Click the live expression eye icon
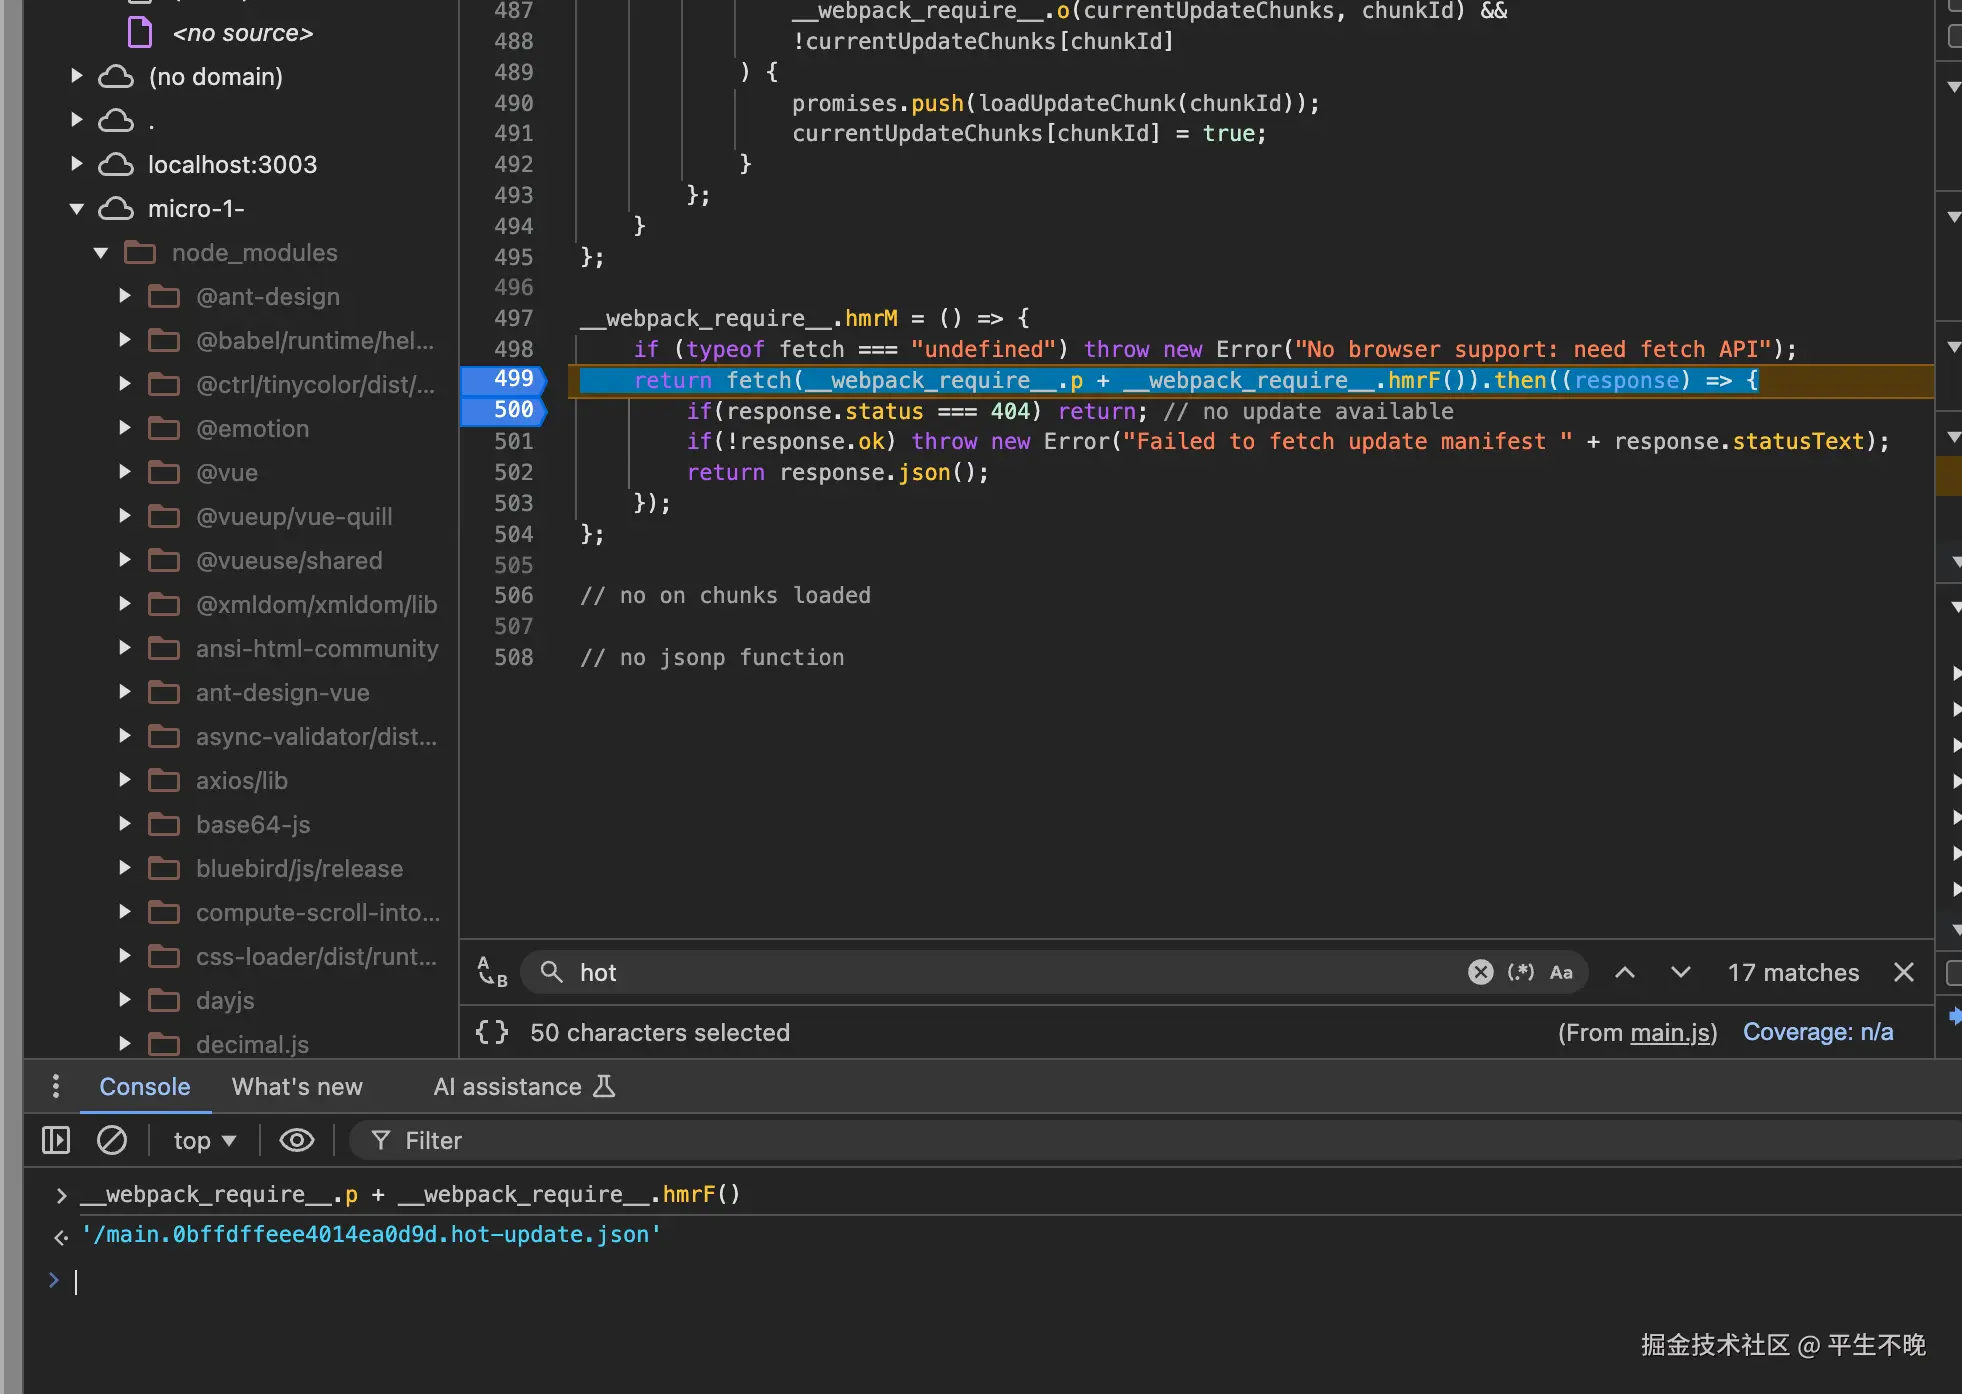Image resolution: width=1962 pixels, height=1394 pixels. click(296, 1140)
